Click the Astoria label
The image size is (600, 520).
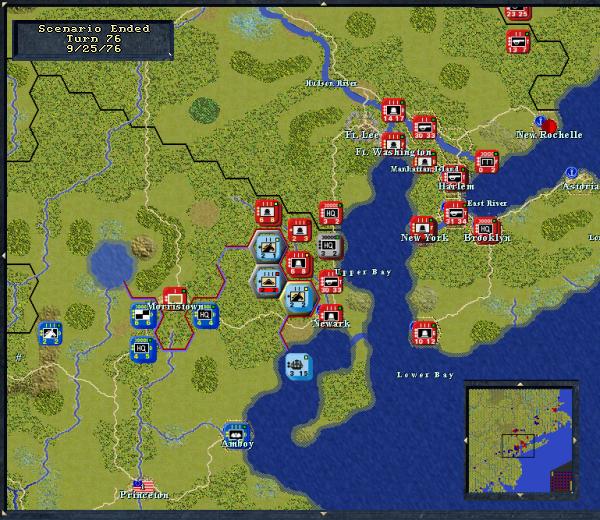point(580,186)
